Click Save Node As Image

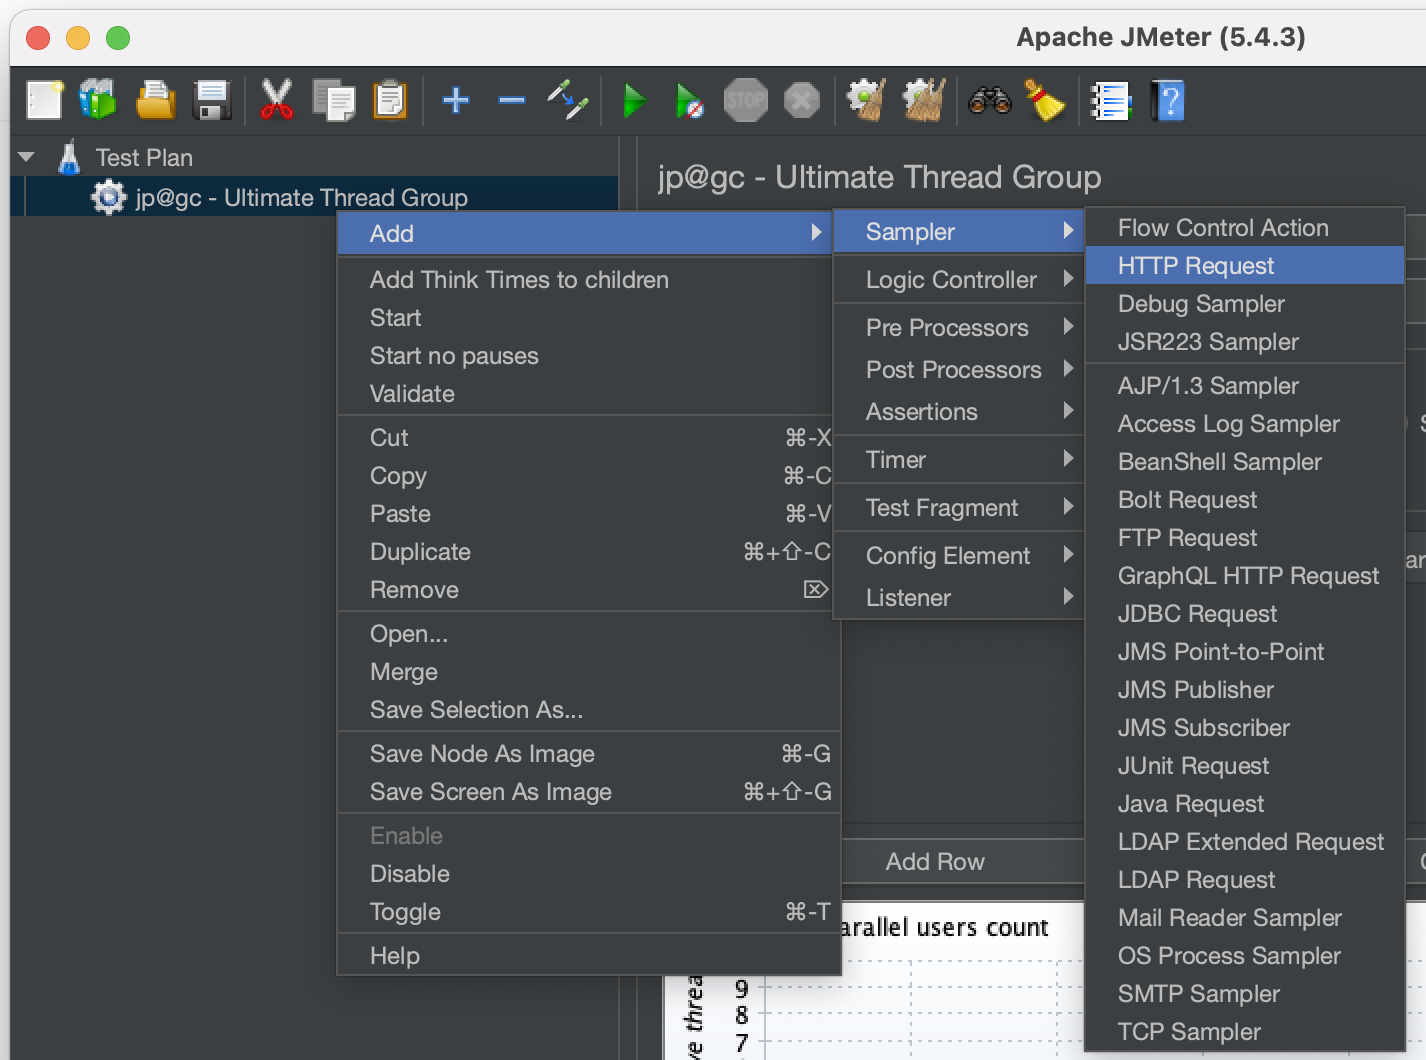[588, 754]
